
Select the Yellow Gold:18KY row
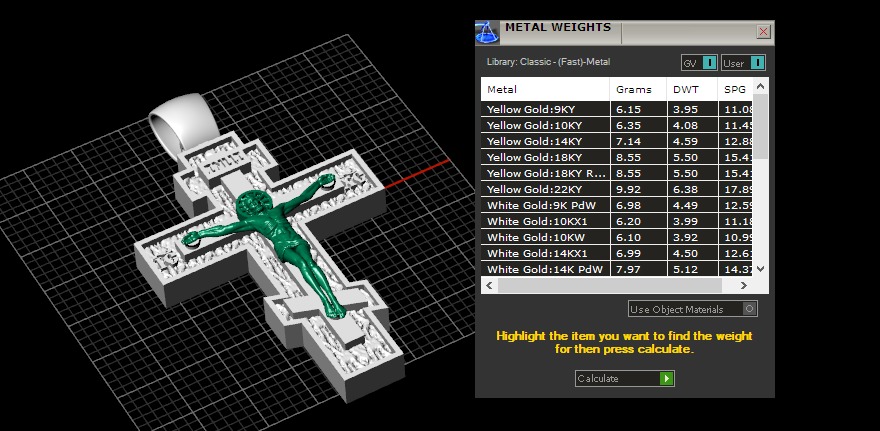click(617, 157)
